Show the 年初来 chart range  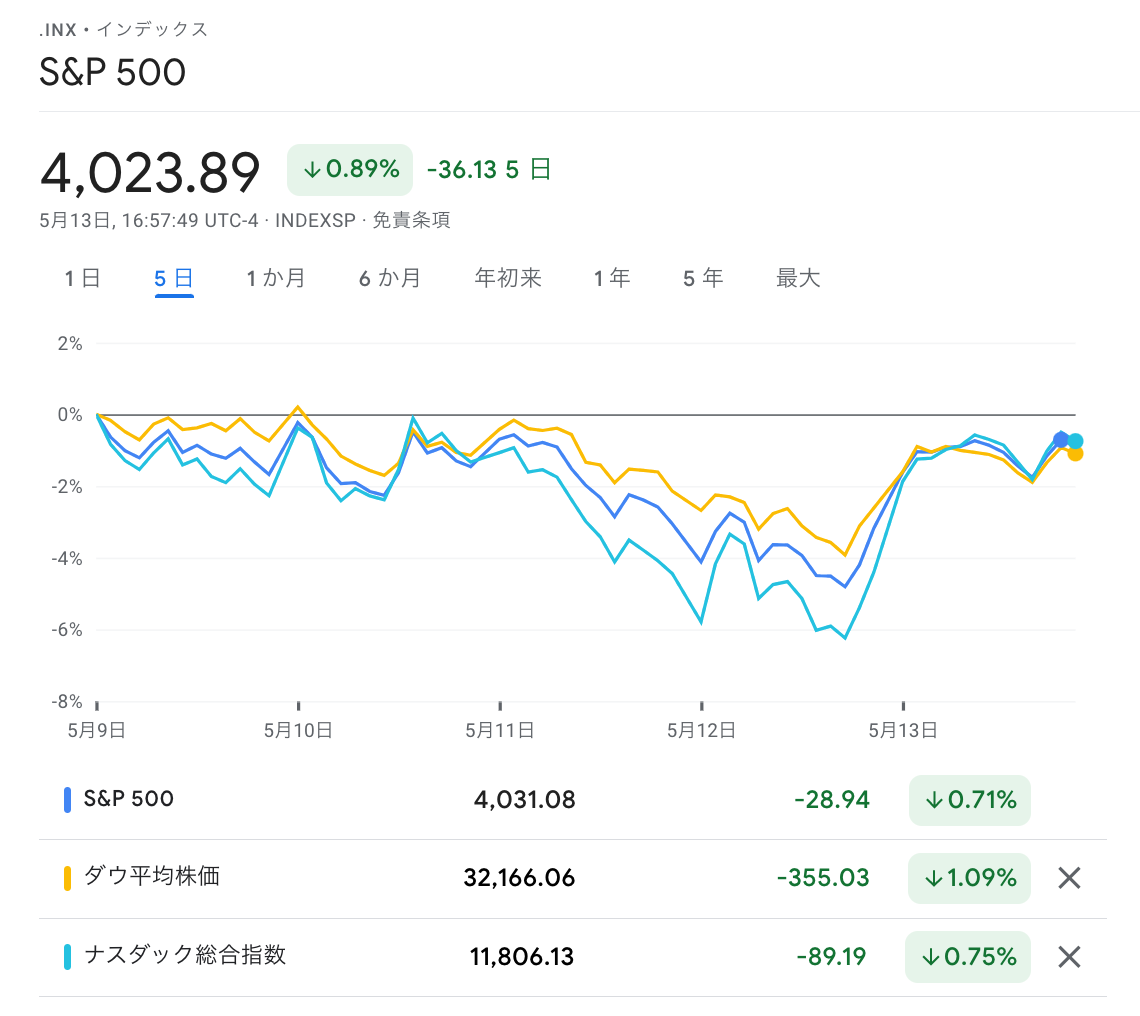click(508, 278)
